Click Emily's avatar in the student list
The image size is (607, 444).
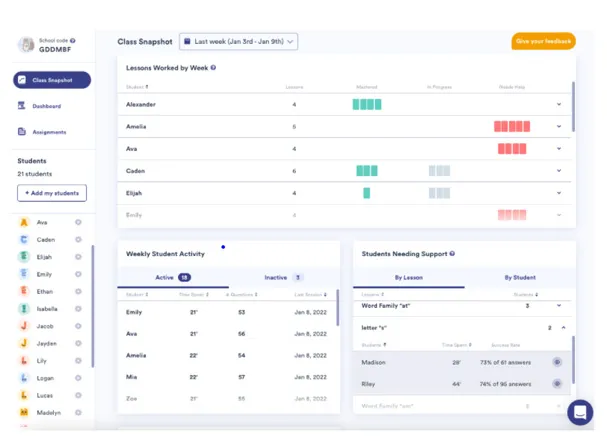click(x=24, y=274)
